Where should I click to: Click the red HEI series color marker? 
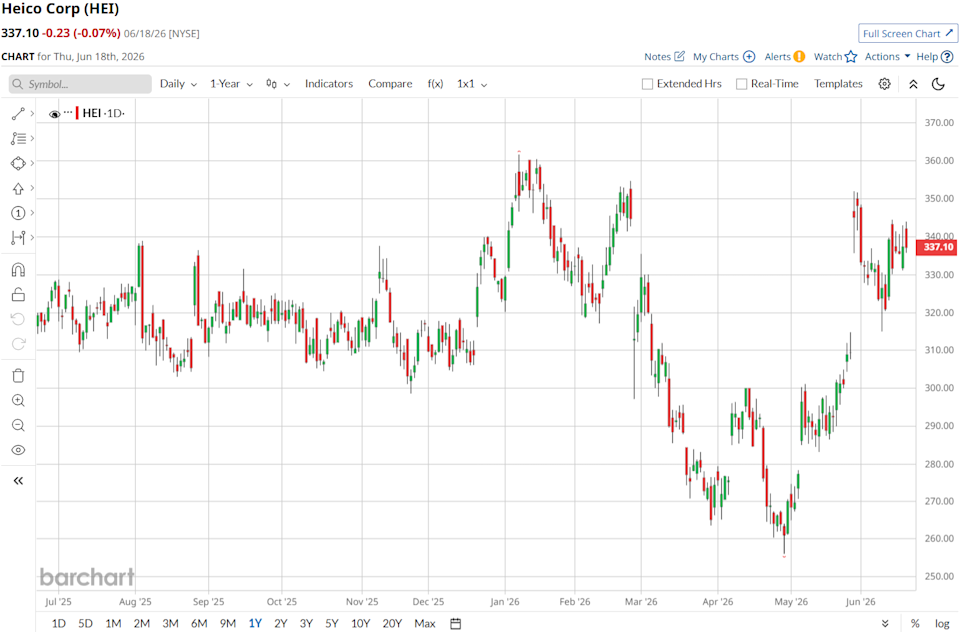pyautogui.click(x=77, y=113)
